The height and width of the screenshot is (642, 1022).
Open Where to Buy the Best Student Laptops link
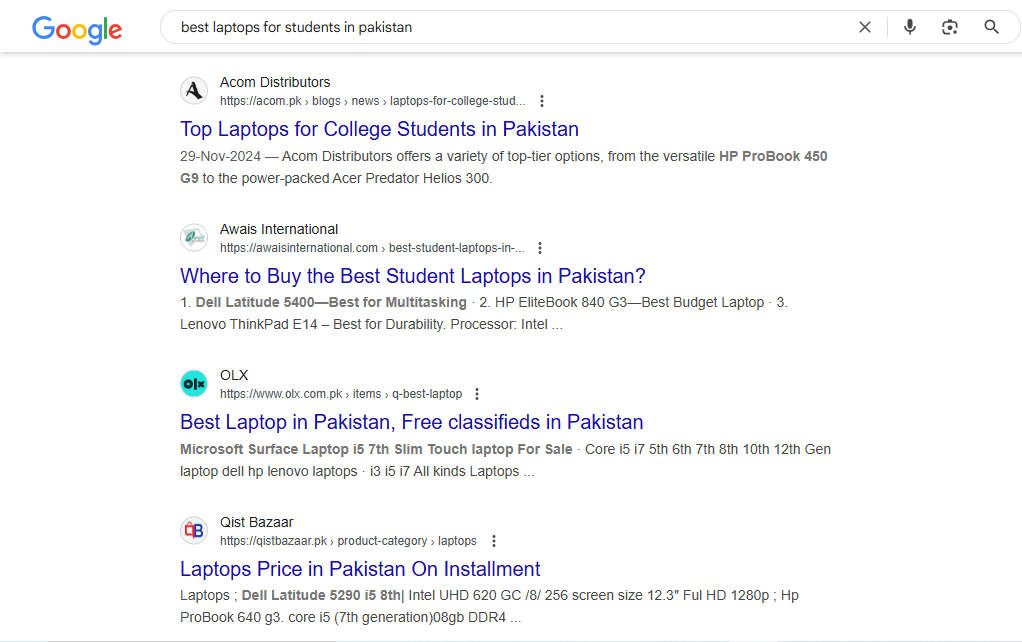click(x=413, y=276)
